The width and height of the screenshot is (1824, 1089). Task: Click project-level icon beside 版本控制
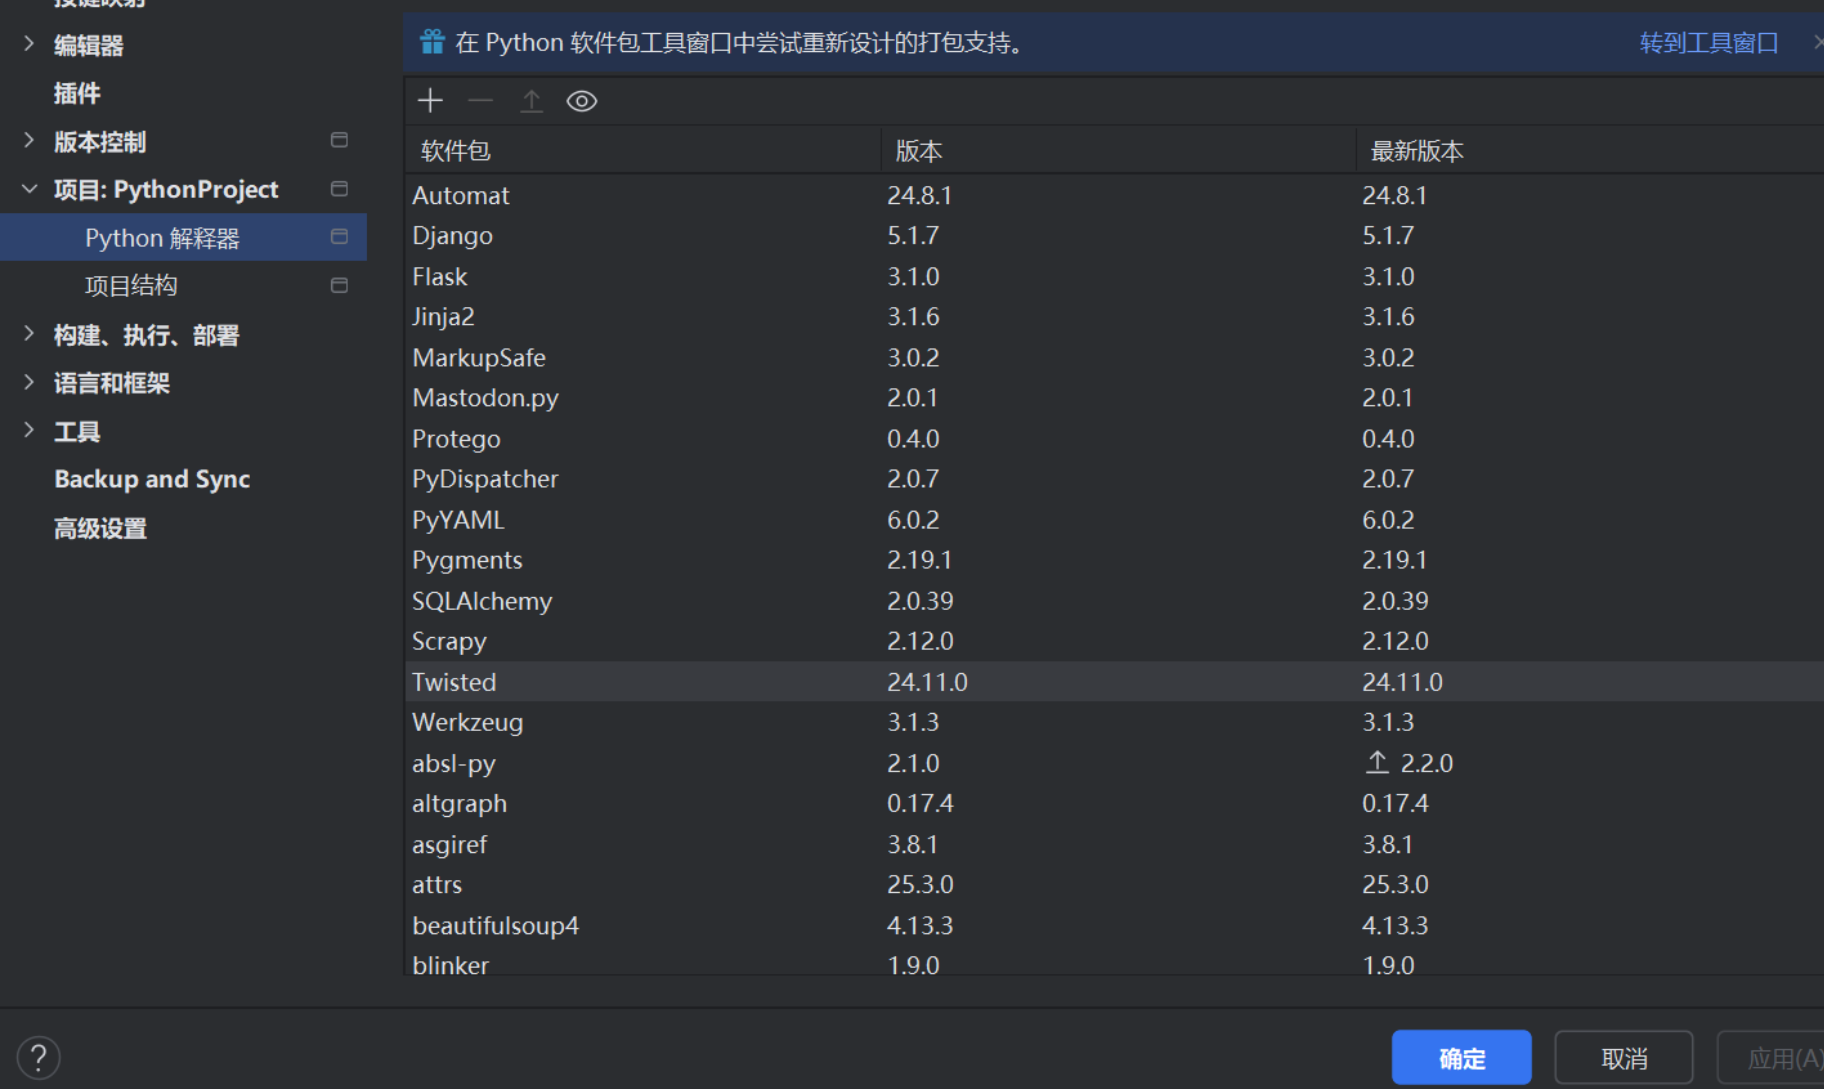(339, 140)
